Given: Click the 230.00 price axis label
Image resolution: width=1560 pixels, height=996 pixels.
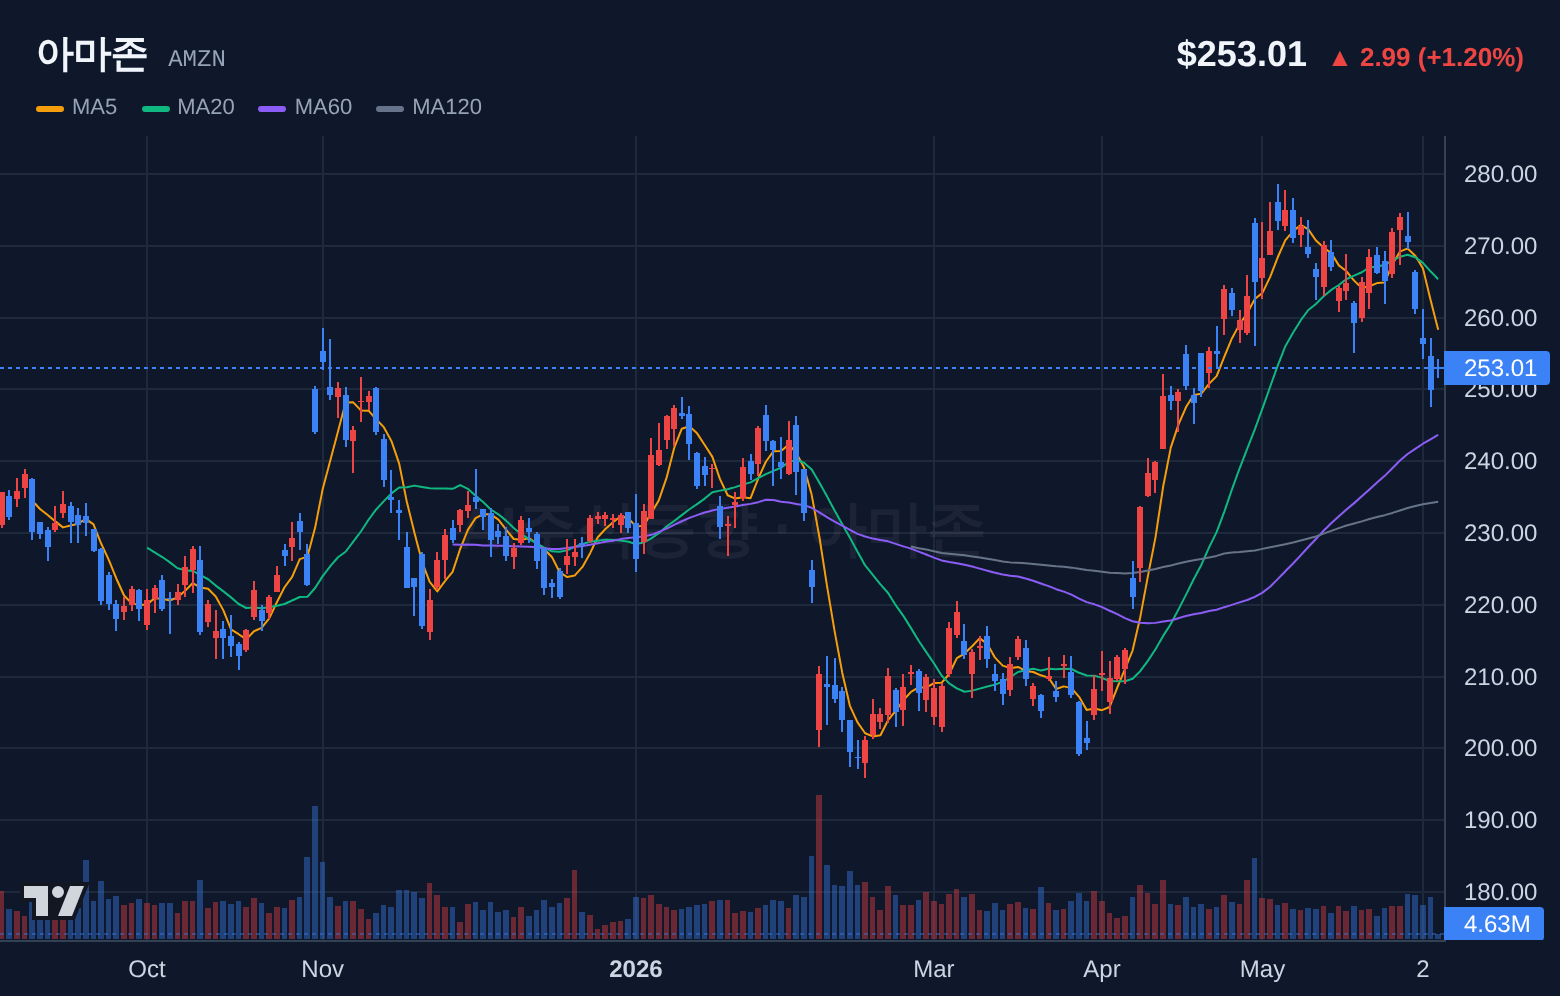Looking at the screenshot, I should [1500, 533].
